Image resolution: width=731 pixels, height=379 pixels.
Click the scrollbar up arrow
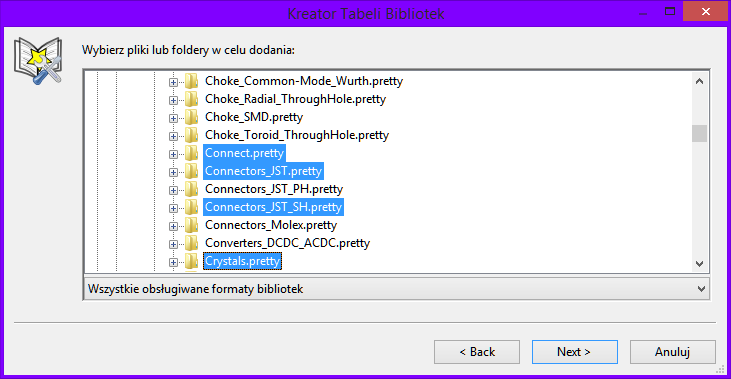point(699,81)
